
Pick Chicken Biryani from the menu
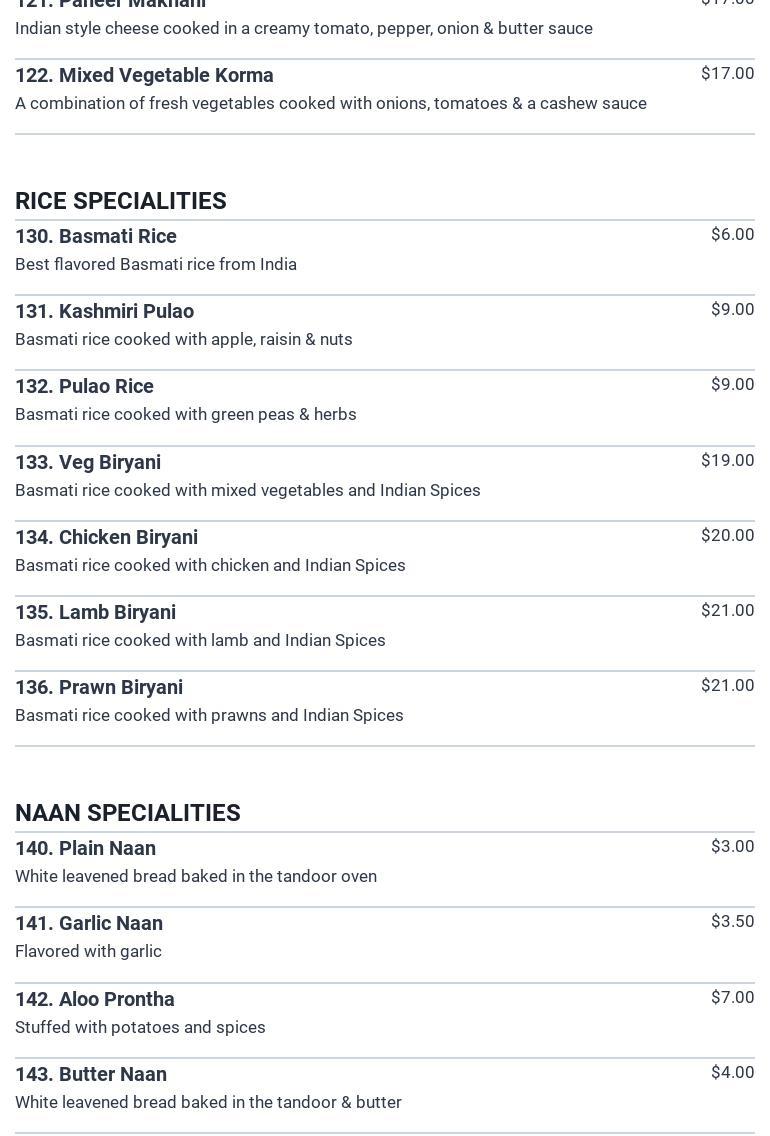[x=106, y=537]
